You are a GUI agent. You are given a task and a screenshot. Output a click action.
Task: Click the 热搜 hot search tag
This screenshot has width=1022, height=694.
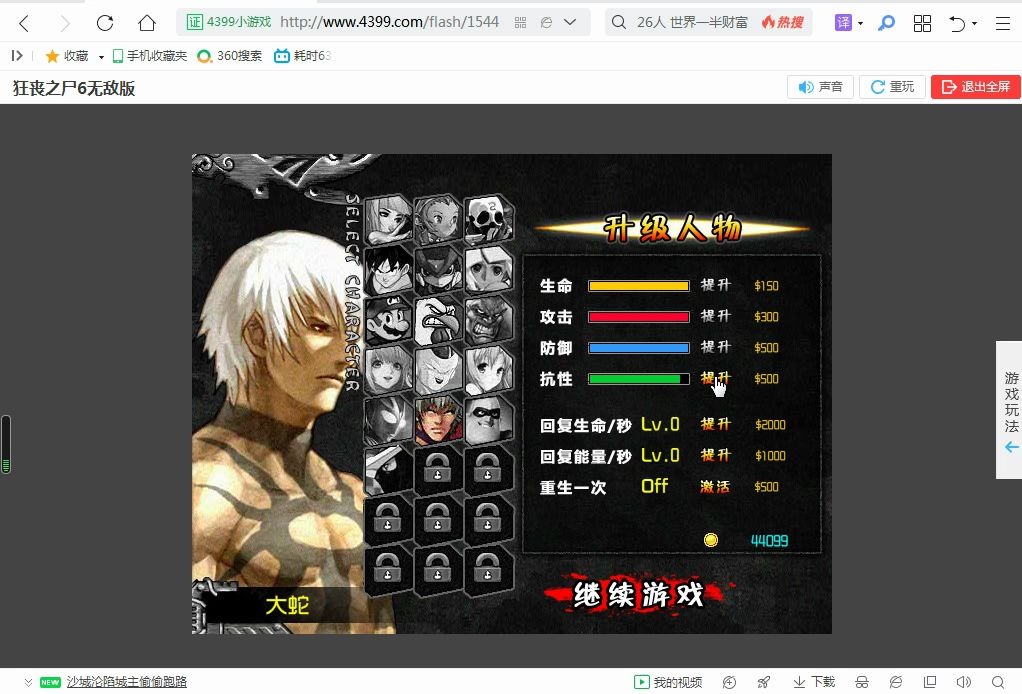click(x=782, y=22)
